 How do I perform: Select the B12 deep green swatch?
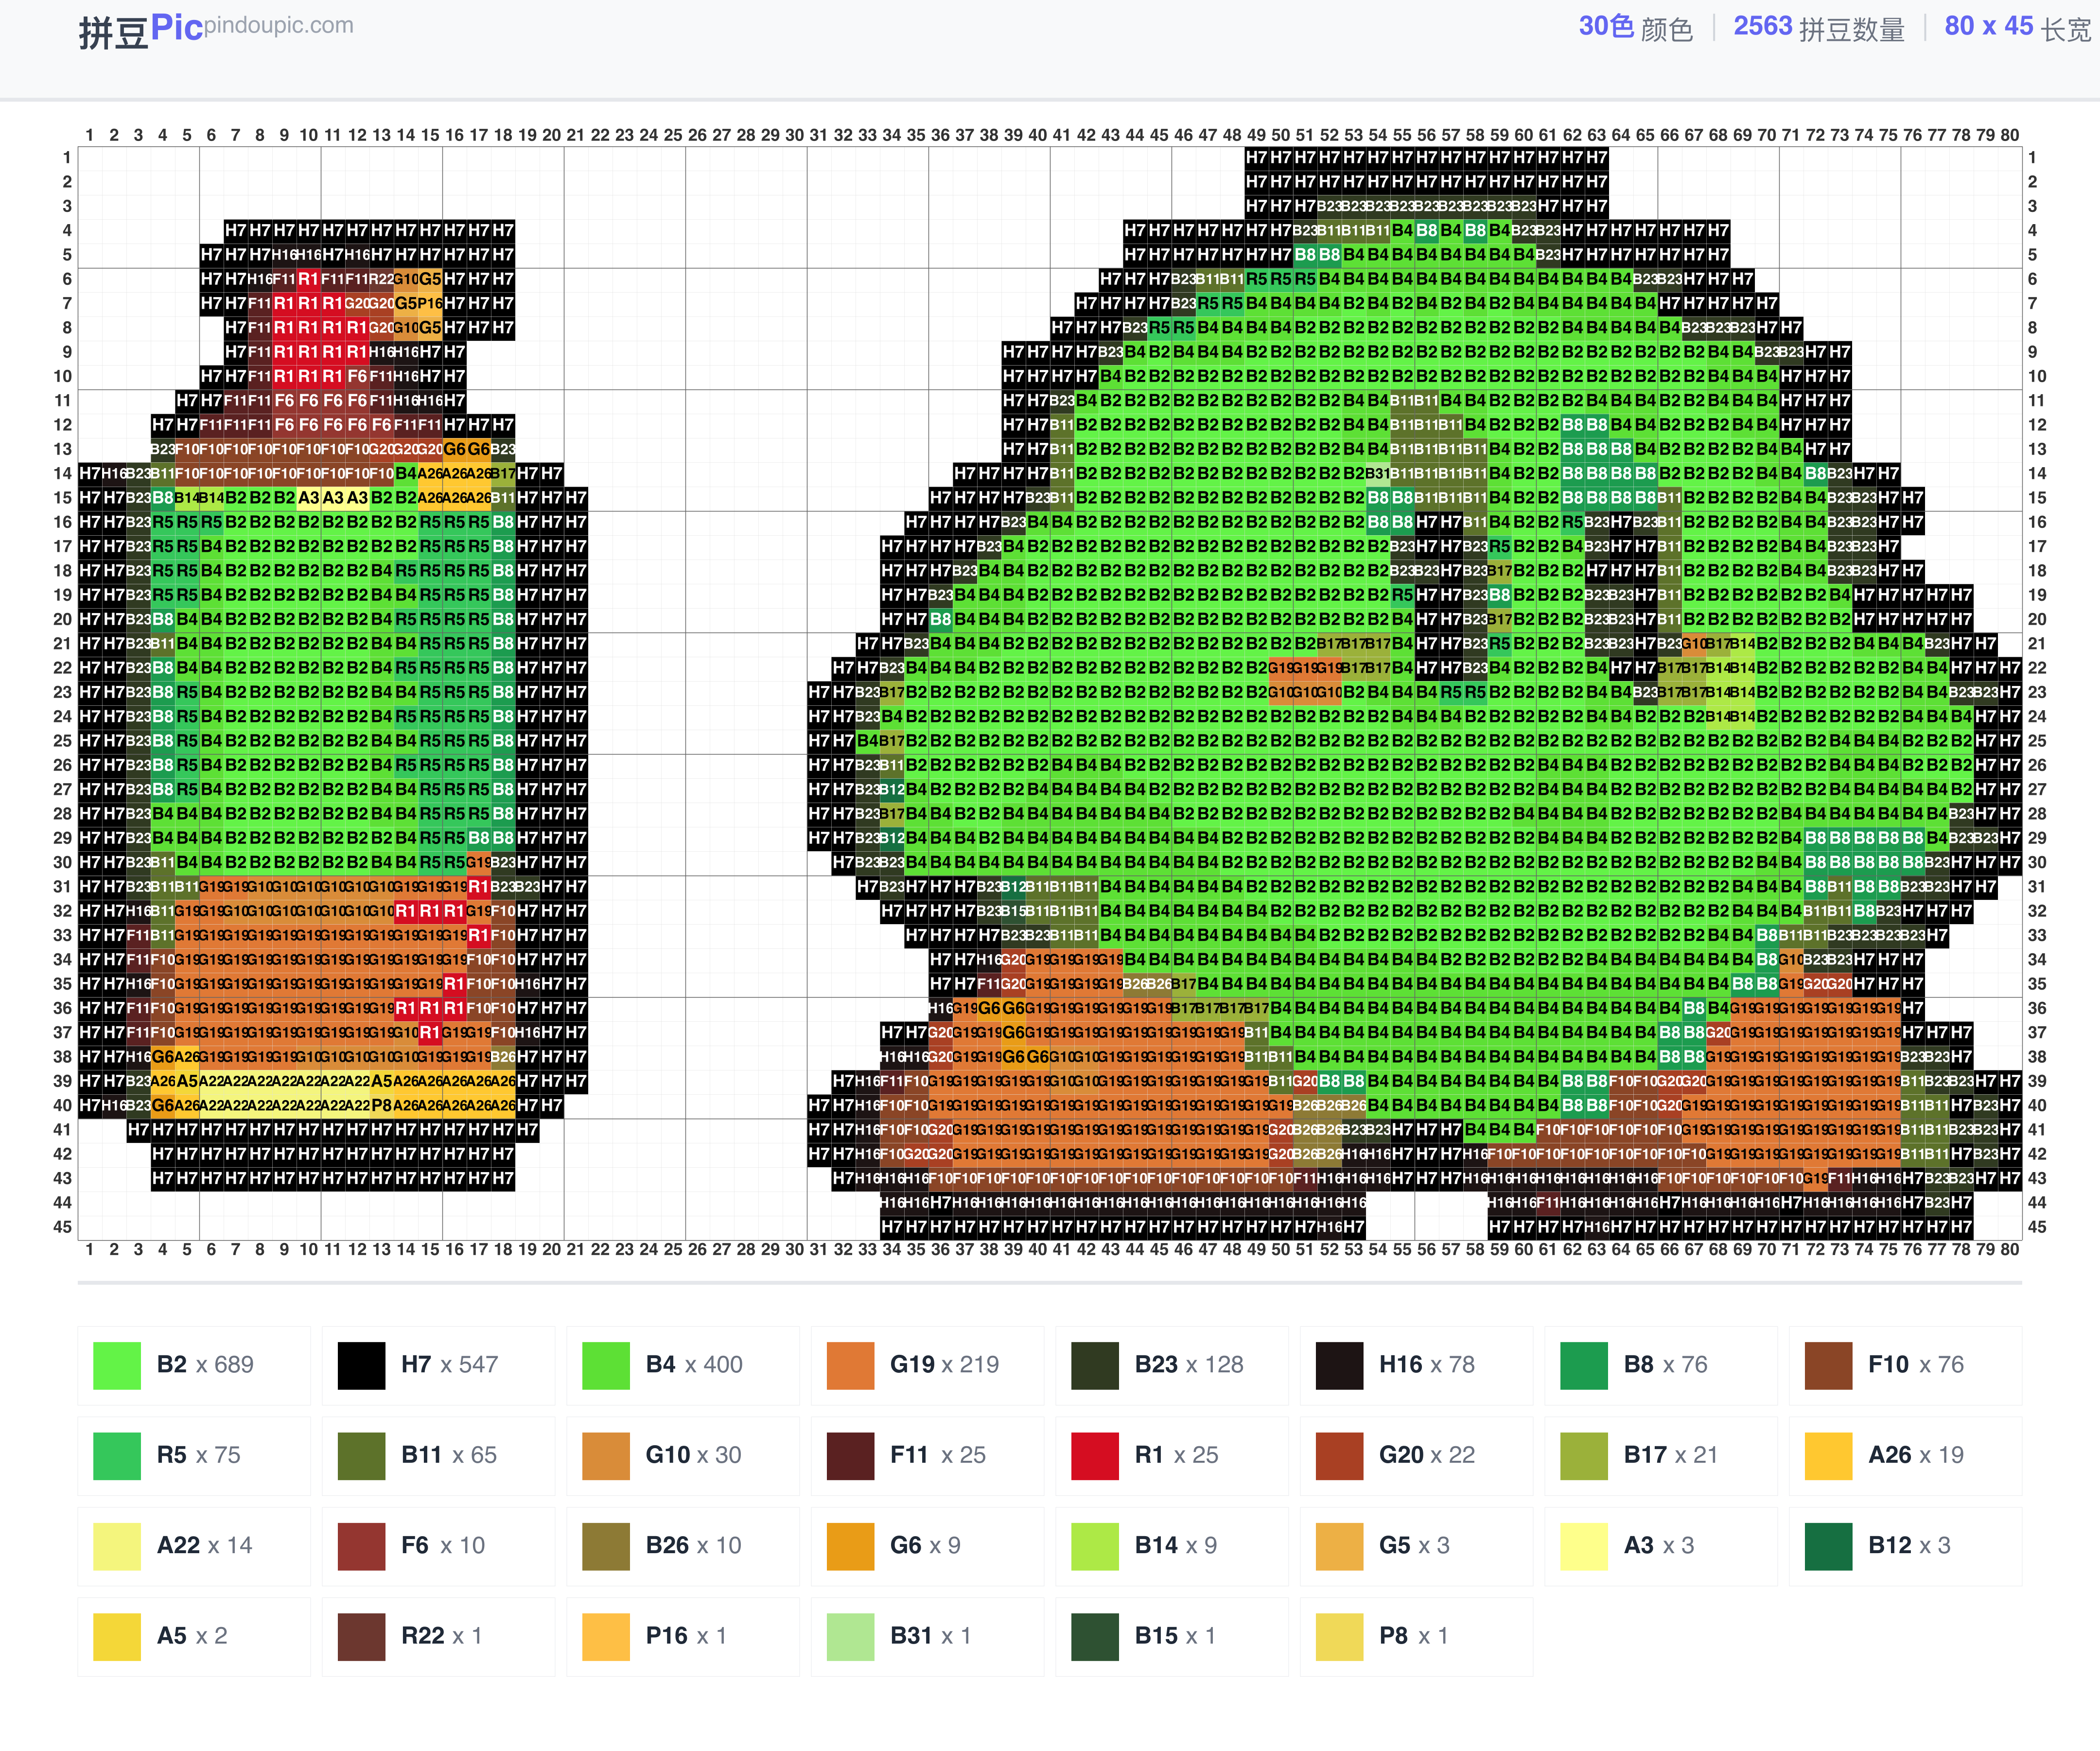tap(1828, 1546)
